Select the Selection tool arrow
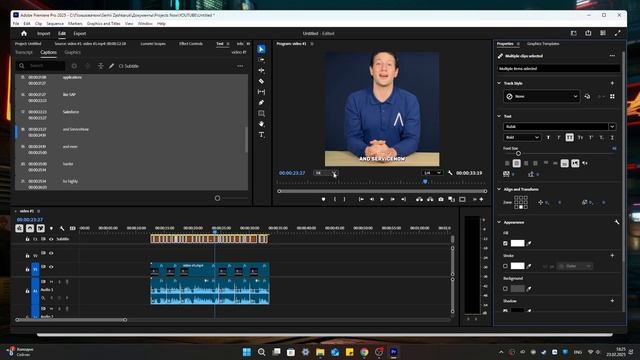 [262, 49]
